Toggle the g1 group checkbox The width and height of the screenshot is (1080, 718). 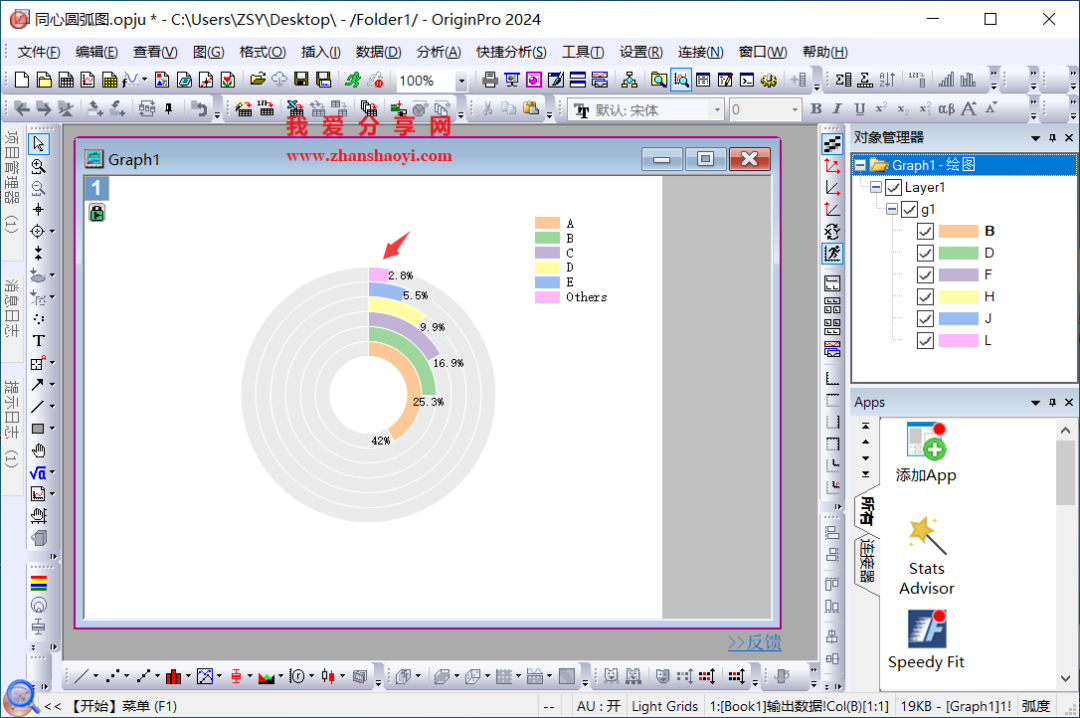909,209
